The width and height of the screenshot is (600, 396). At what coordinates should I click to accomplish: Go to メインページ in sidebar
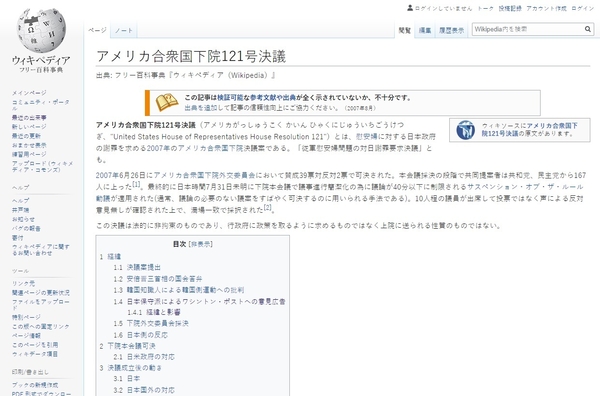pyautogui.click(x=29, y=93)
